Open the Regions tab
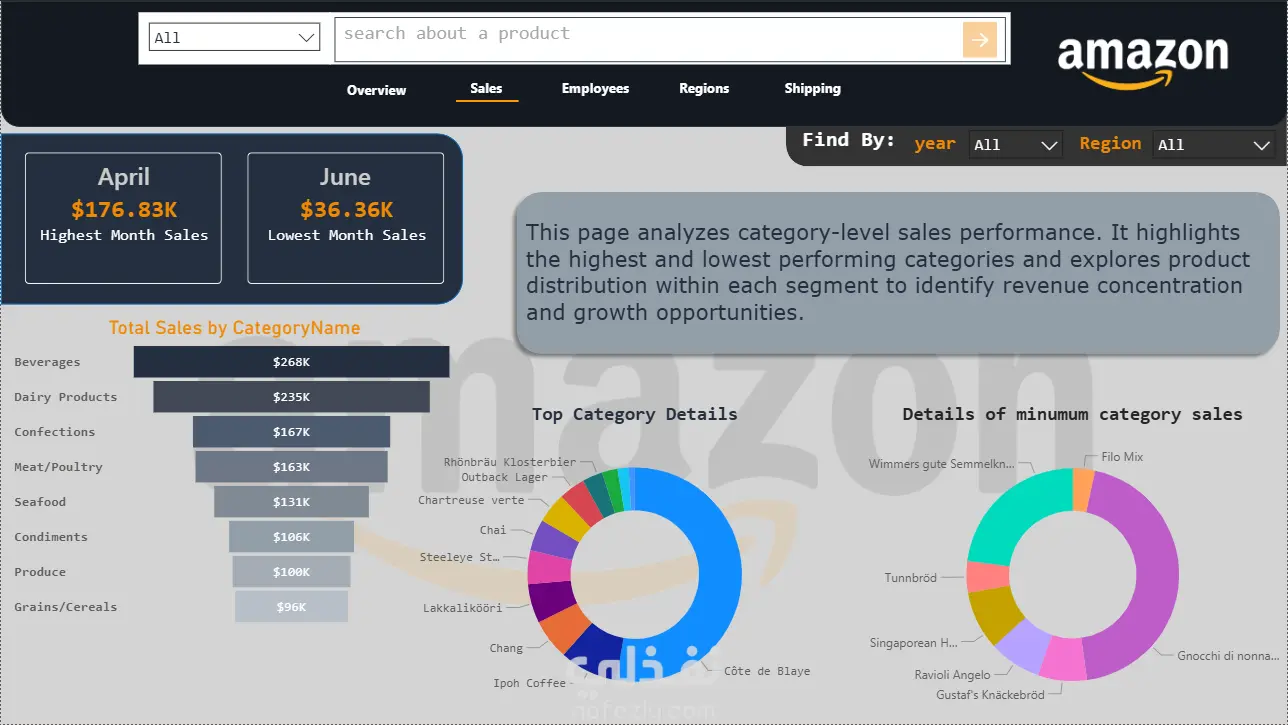The width and height of the screenshot is (1288, 725). [x=704, y=88]
